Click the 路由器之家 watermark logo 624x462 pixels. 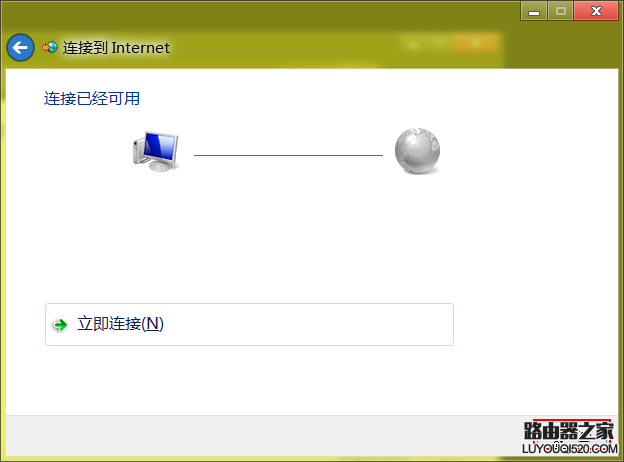coord(569,431)
